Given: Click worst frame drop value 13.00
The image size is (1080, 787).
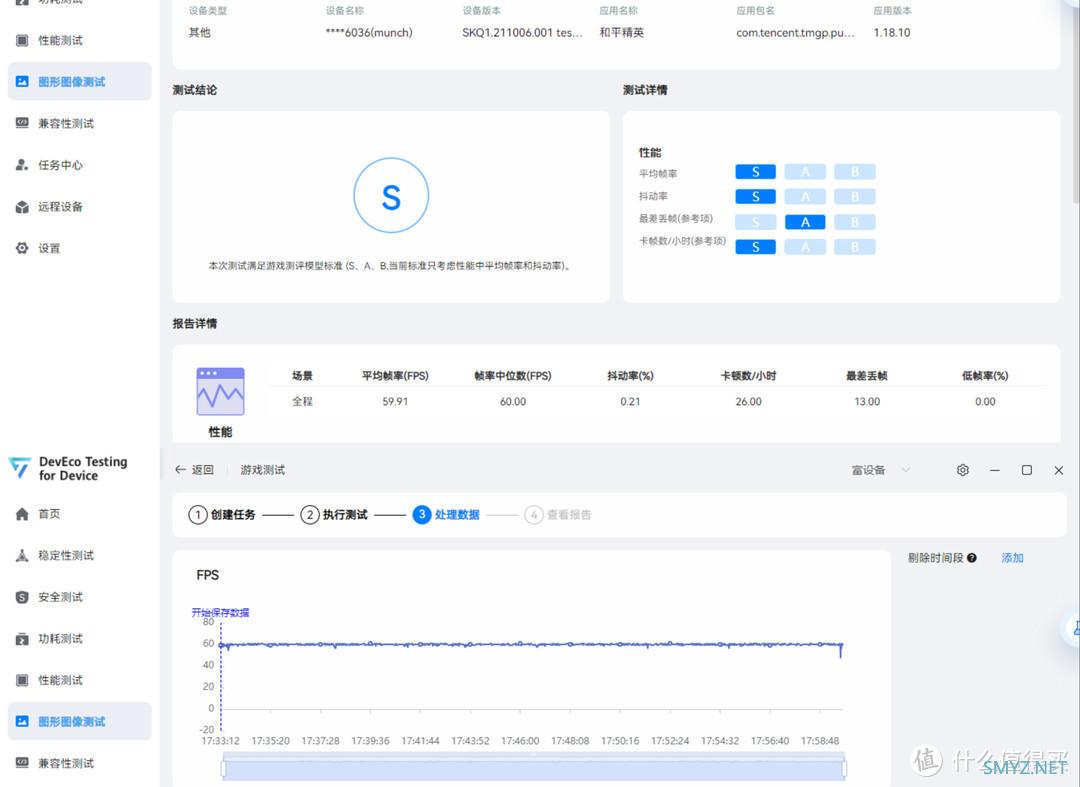Looking at the screenshot, I should (867, 401).
